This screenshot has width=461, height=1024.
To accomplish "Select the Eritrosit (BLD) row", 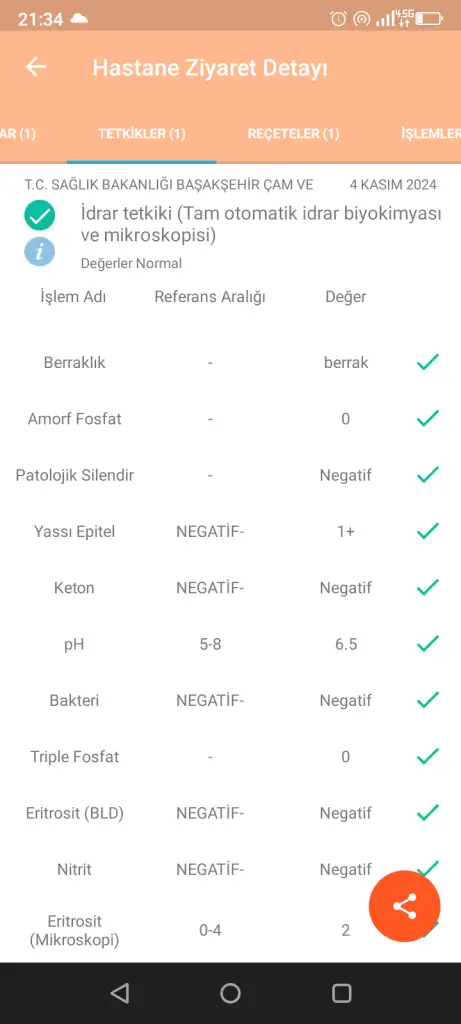I will [230, 813].
